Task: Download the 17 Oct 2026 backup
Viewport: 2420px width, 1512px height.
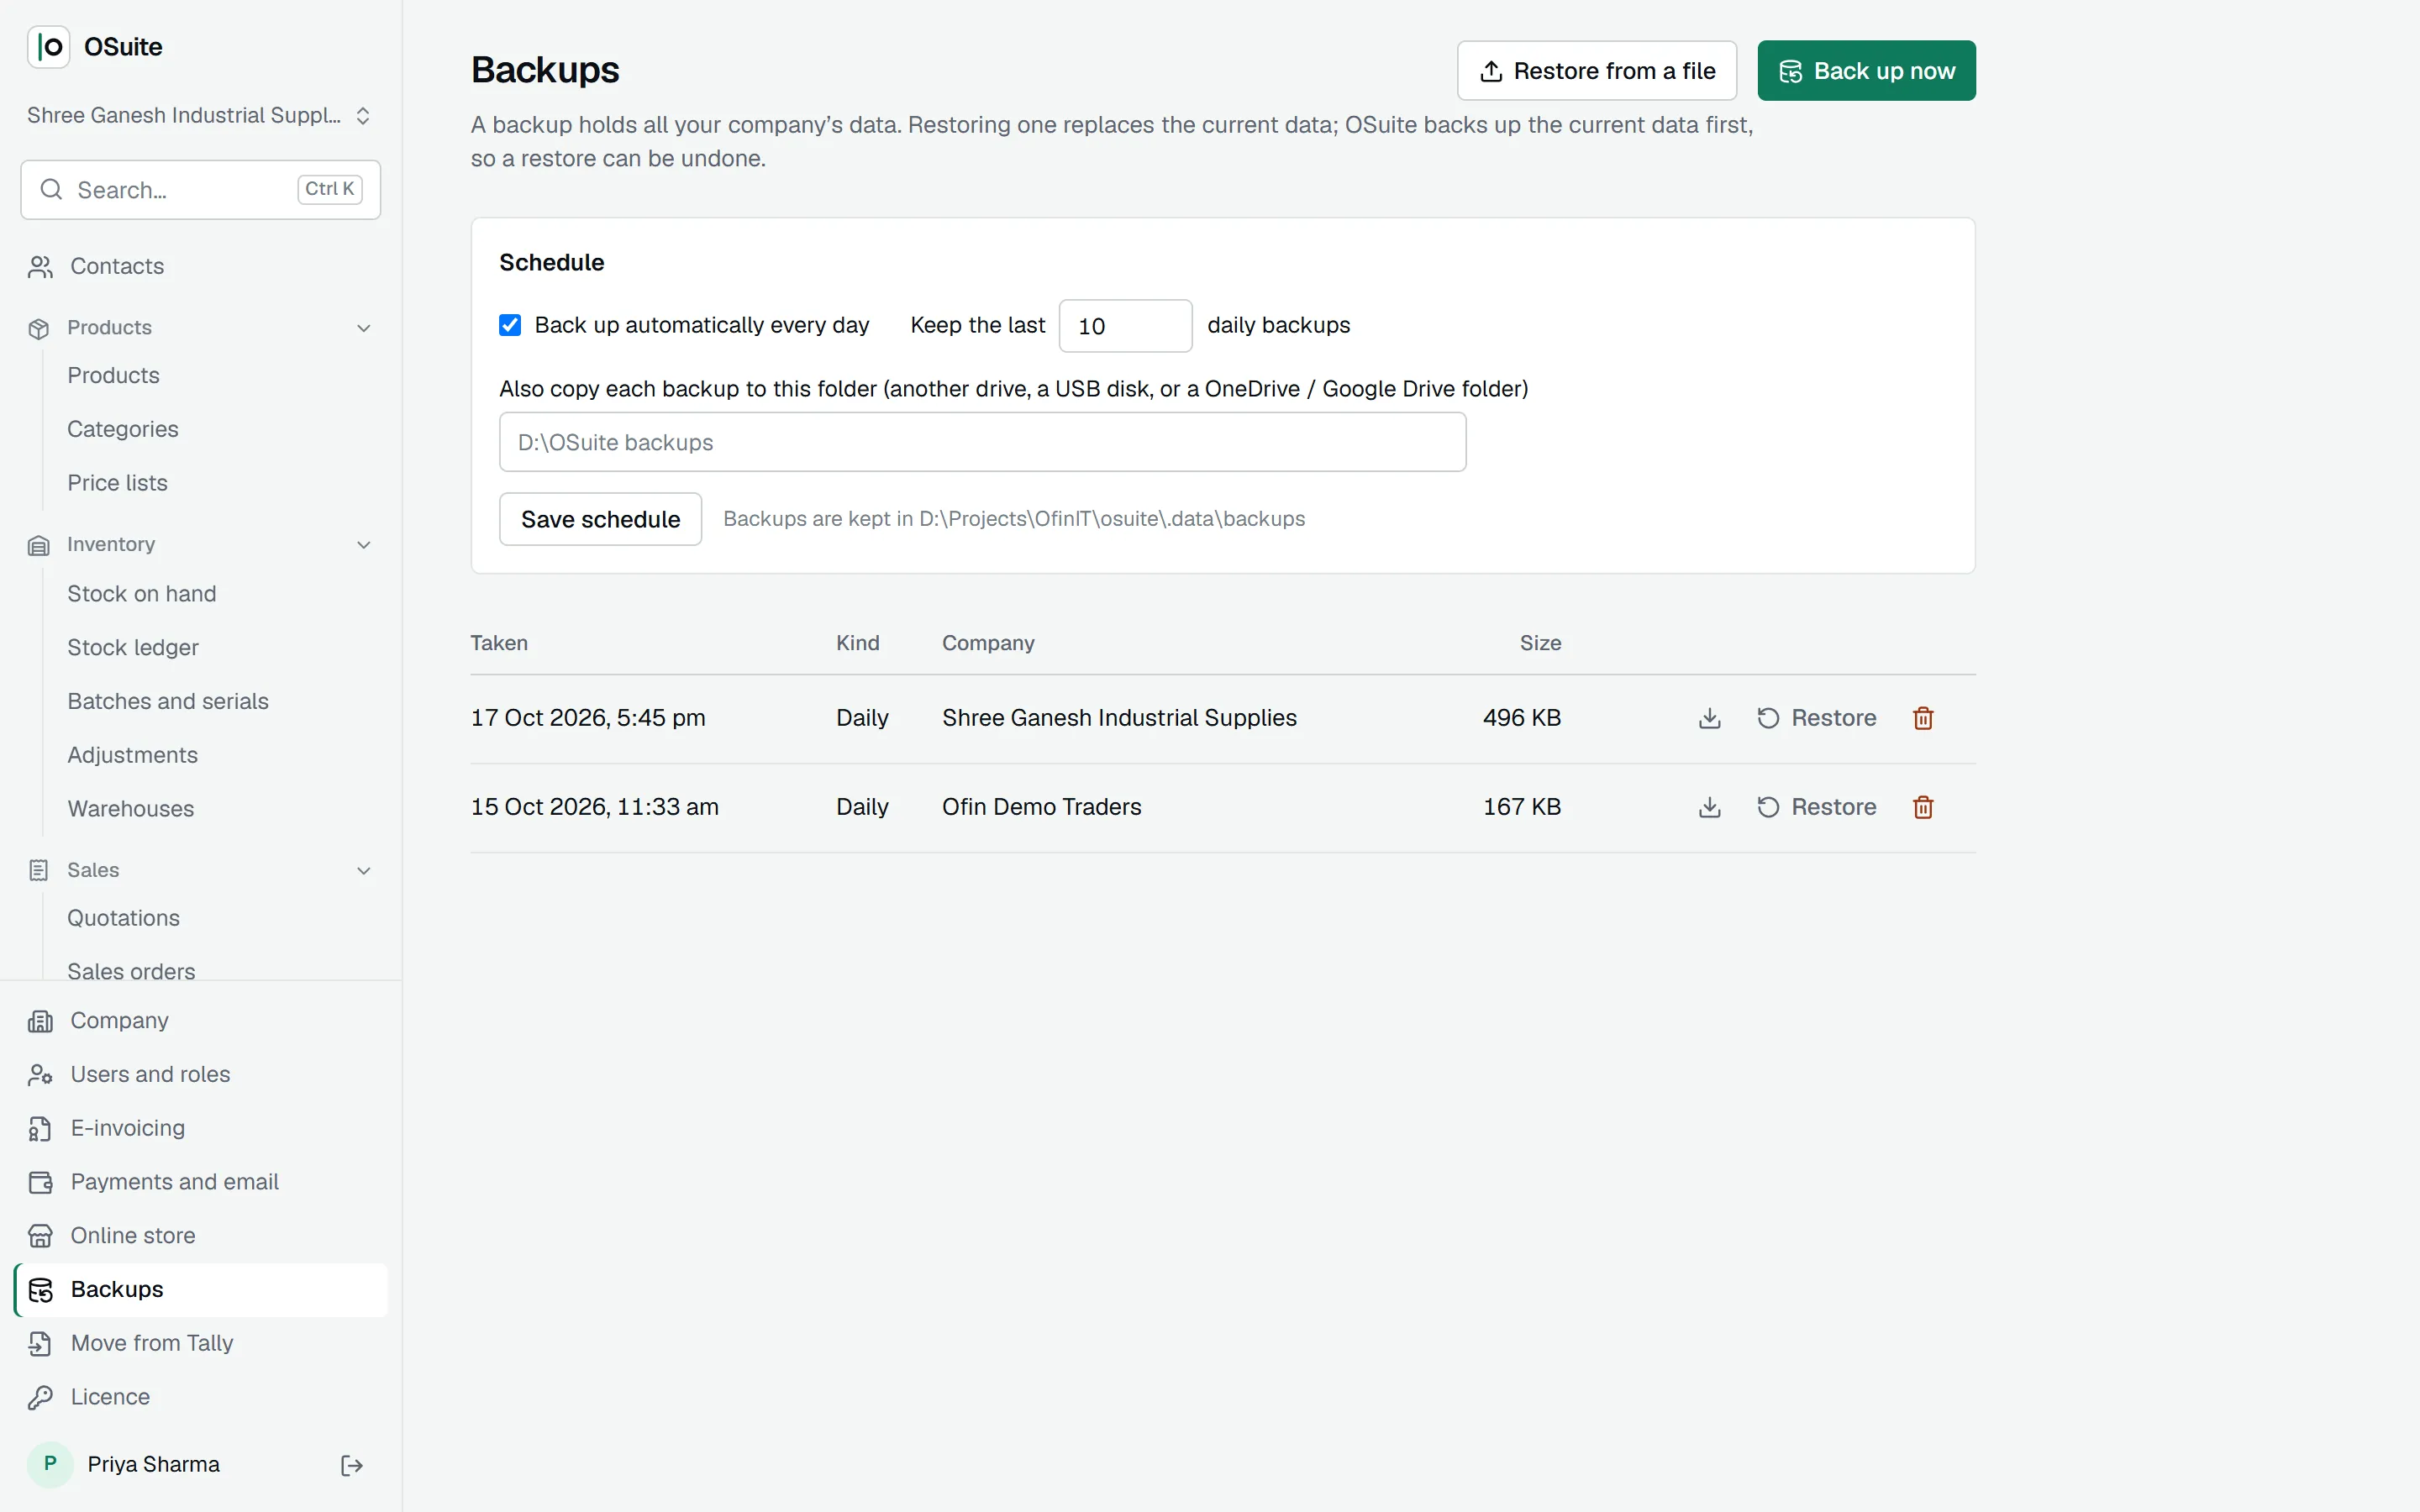Action: (1709, 718)
